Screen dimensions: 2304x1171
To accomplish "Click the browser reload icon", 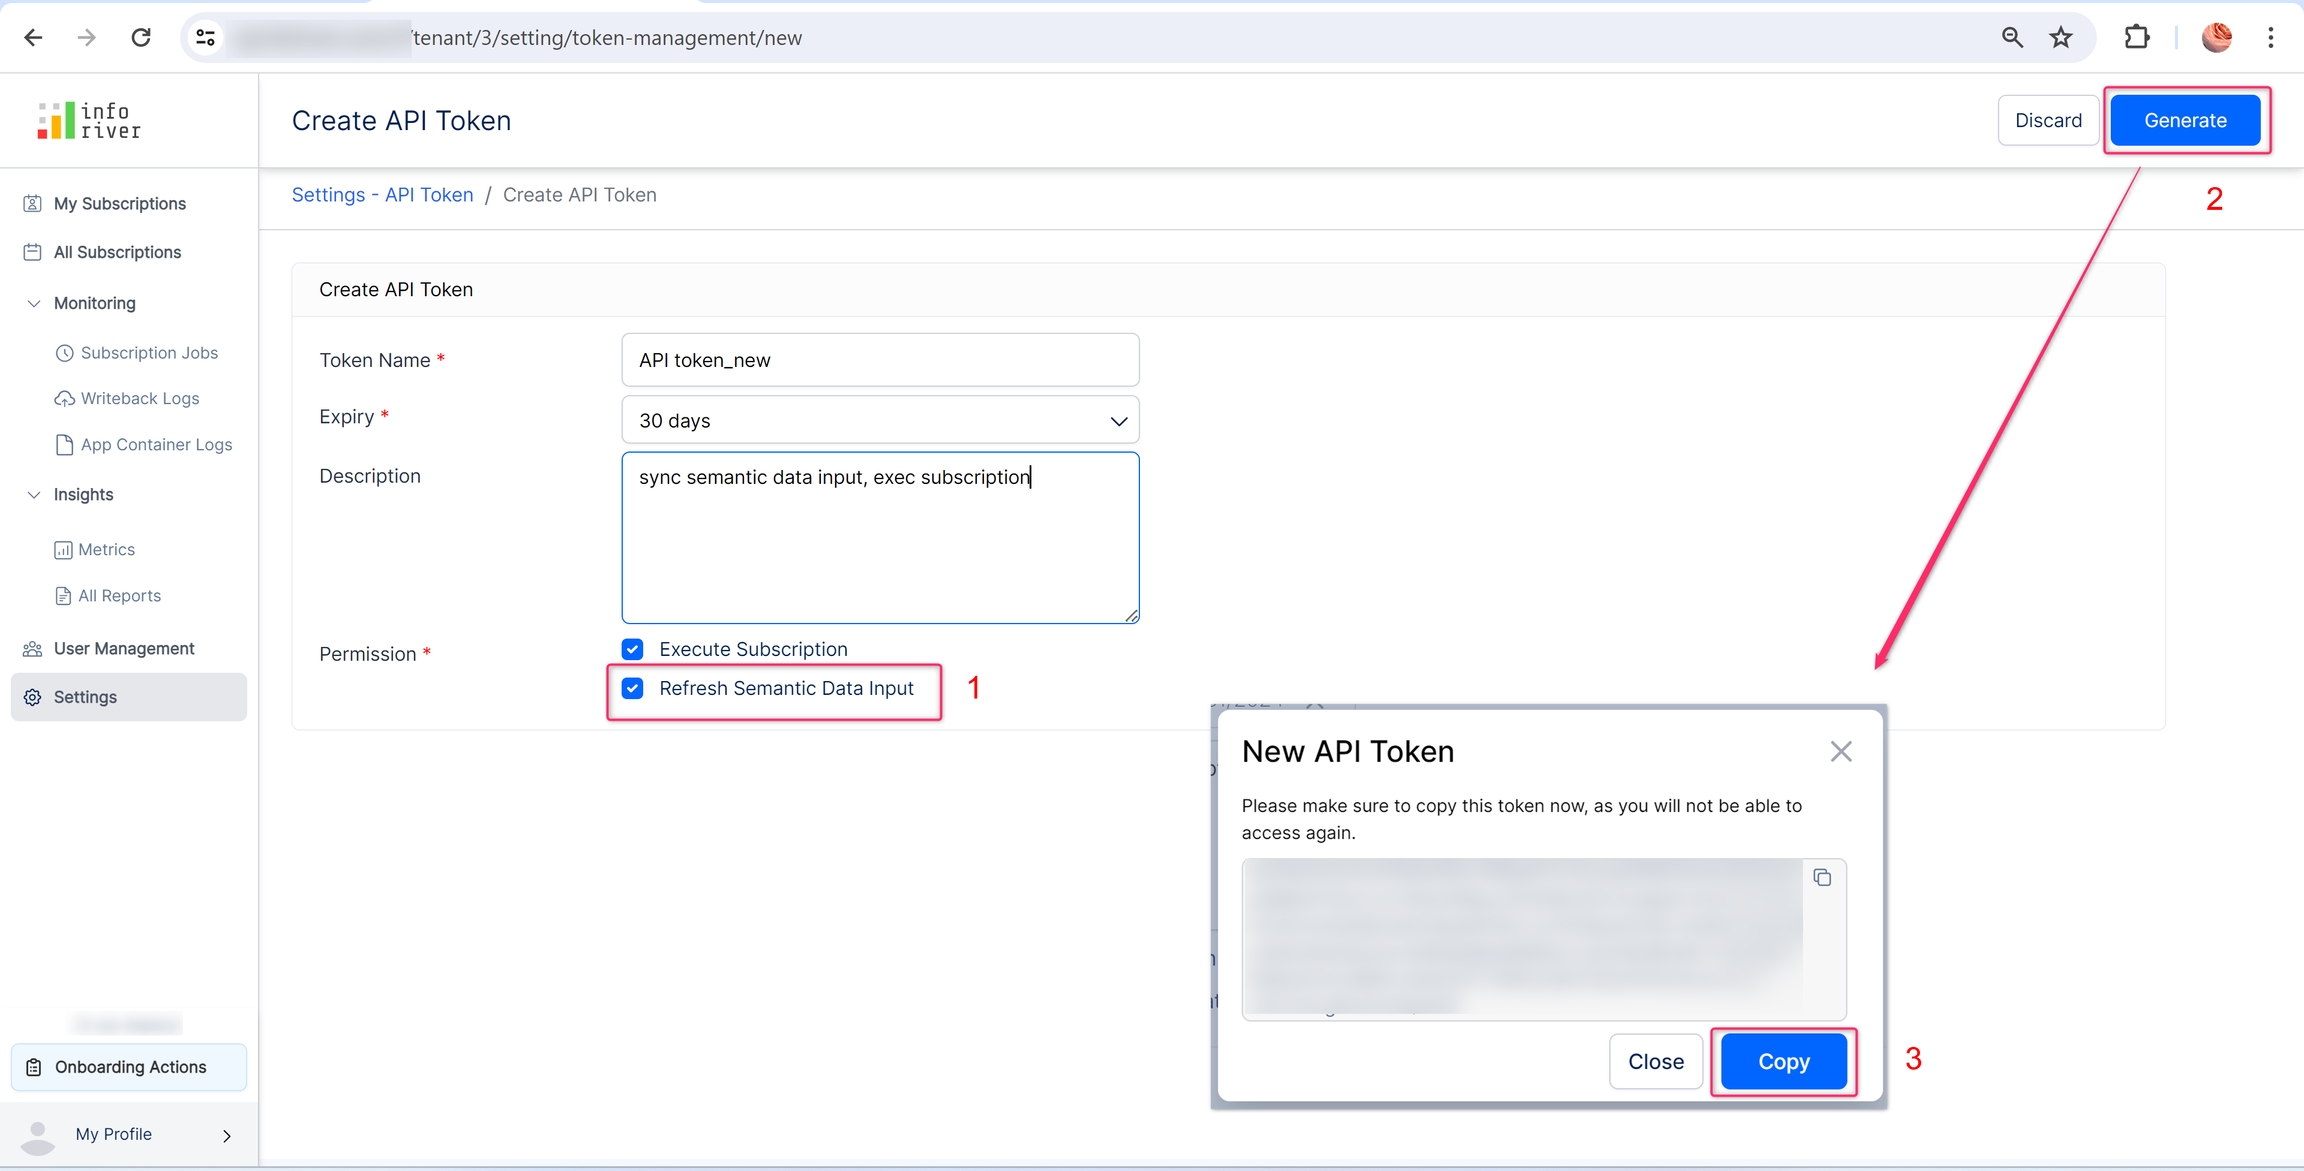I will pyautogui.click(x=141, y=38).
